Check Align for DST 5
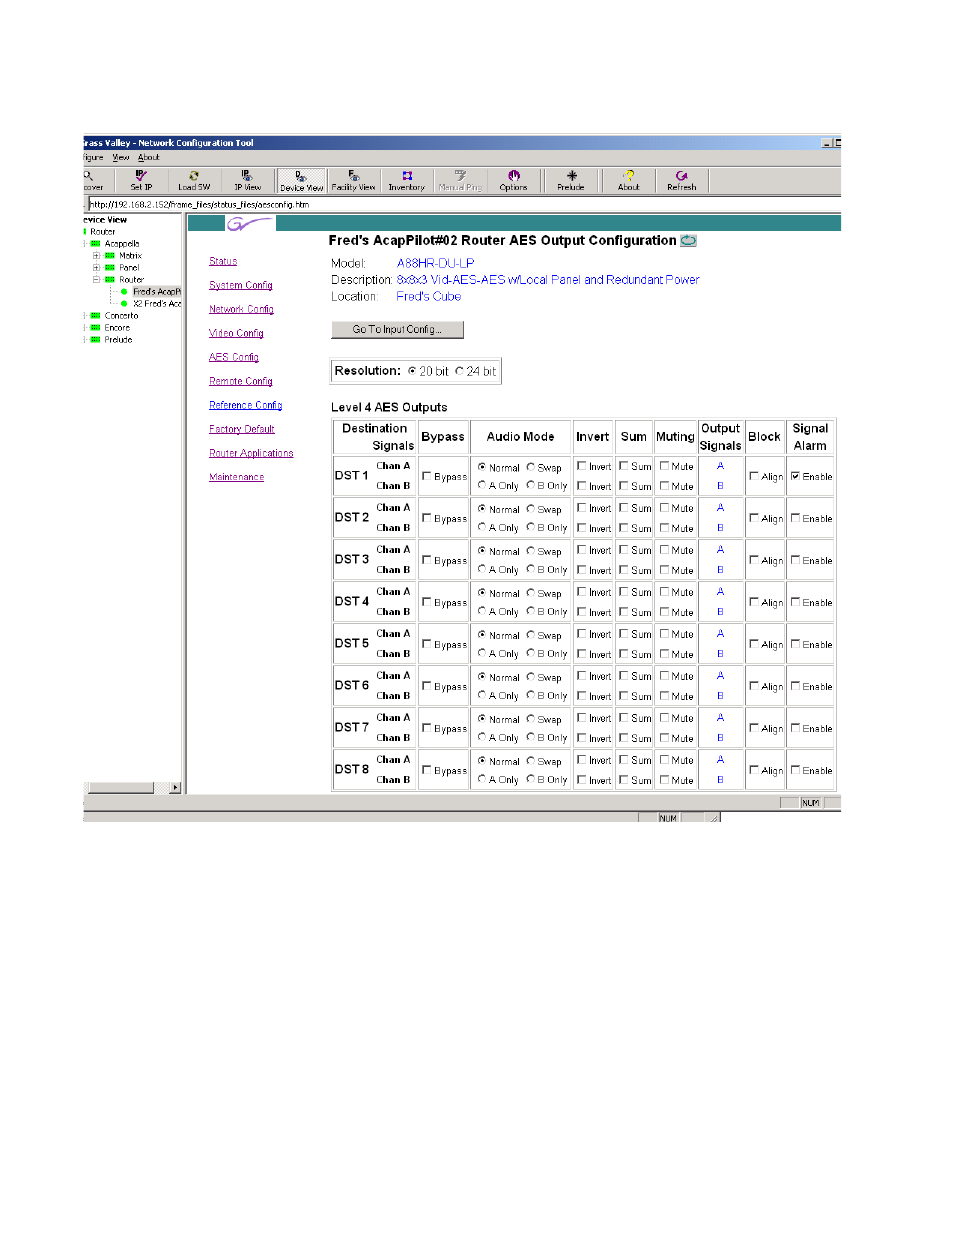Screen dimensions: 954x1235 point(754,644)
